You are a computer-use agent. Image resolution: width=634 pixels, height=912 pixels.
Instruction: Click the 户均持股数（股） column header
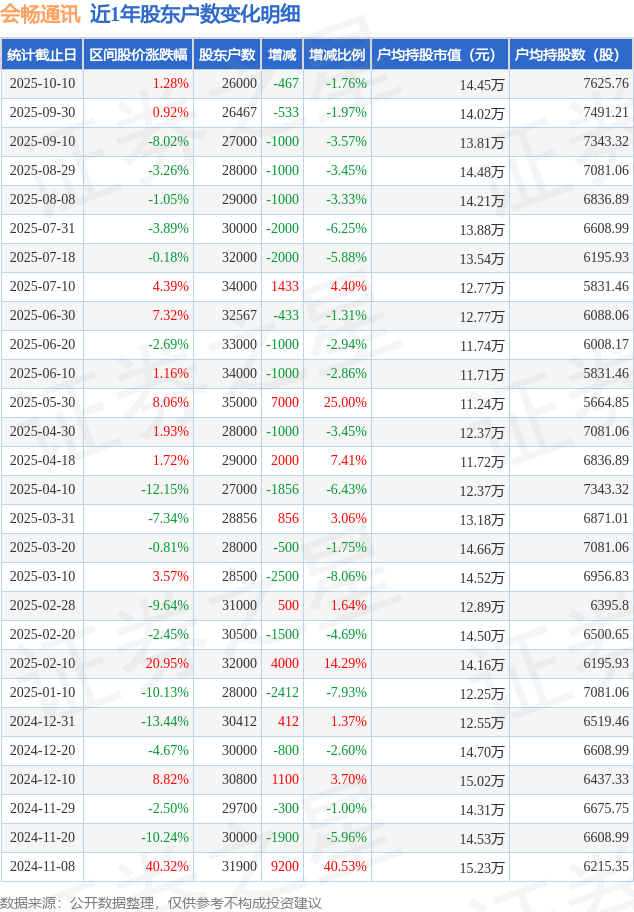point(571,55)
